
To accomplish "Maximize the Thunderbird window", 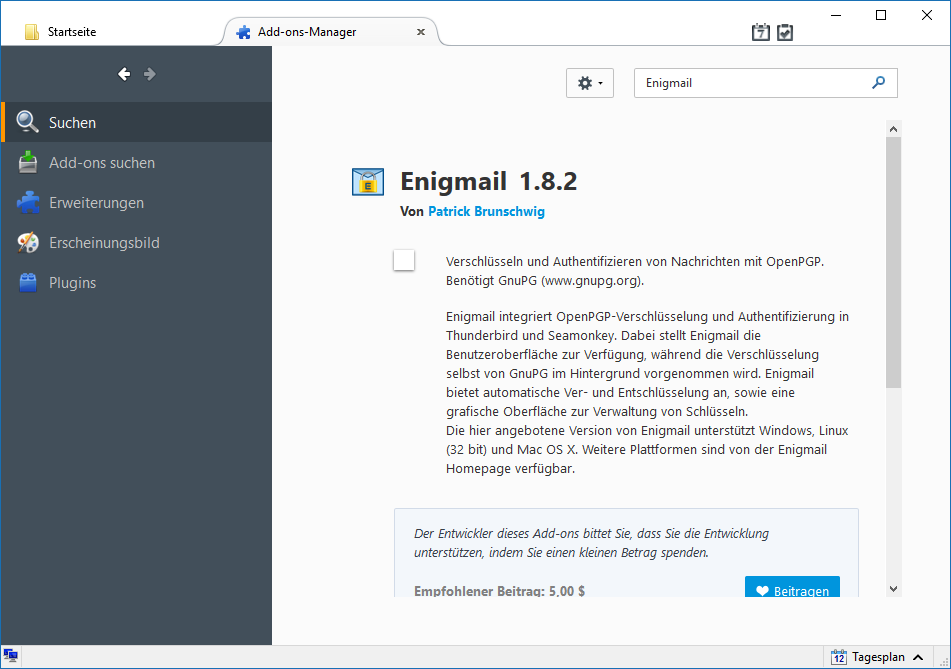I will tap(881, 15).
